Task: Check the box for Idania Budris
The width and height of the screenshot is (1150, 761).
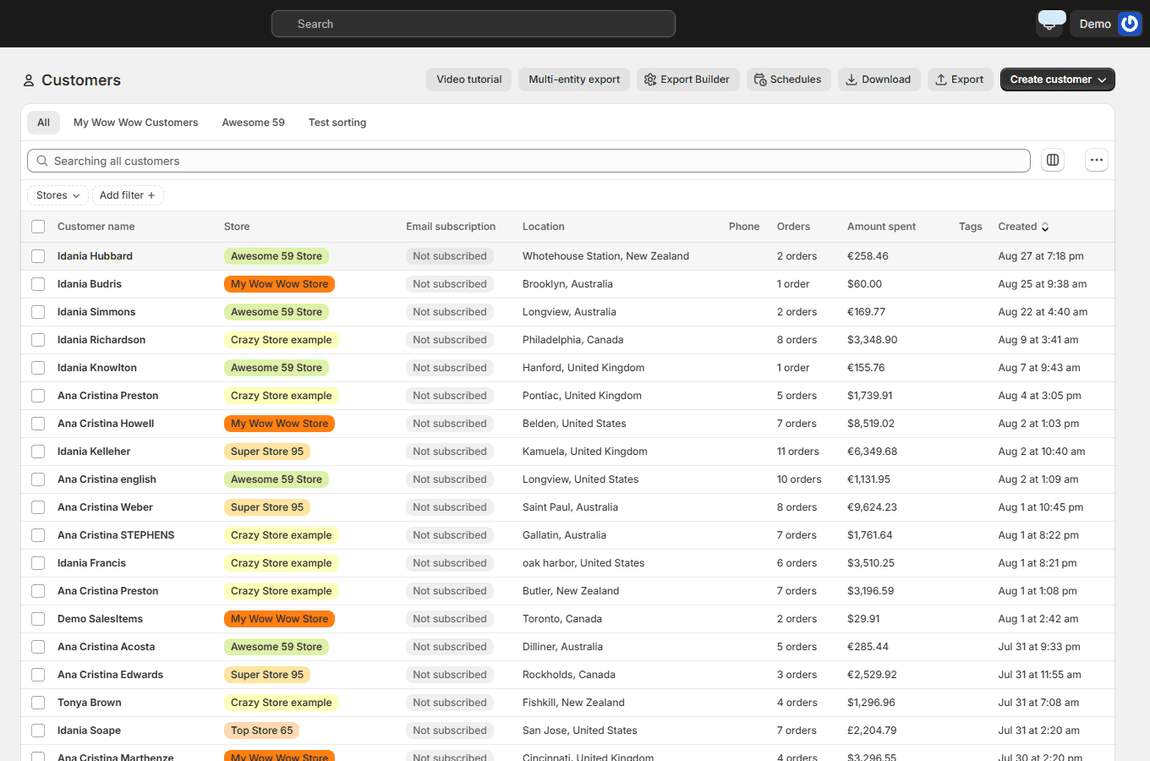Action: click(x=38, y=284)
